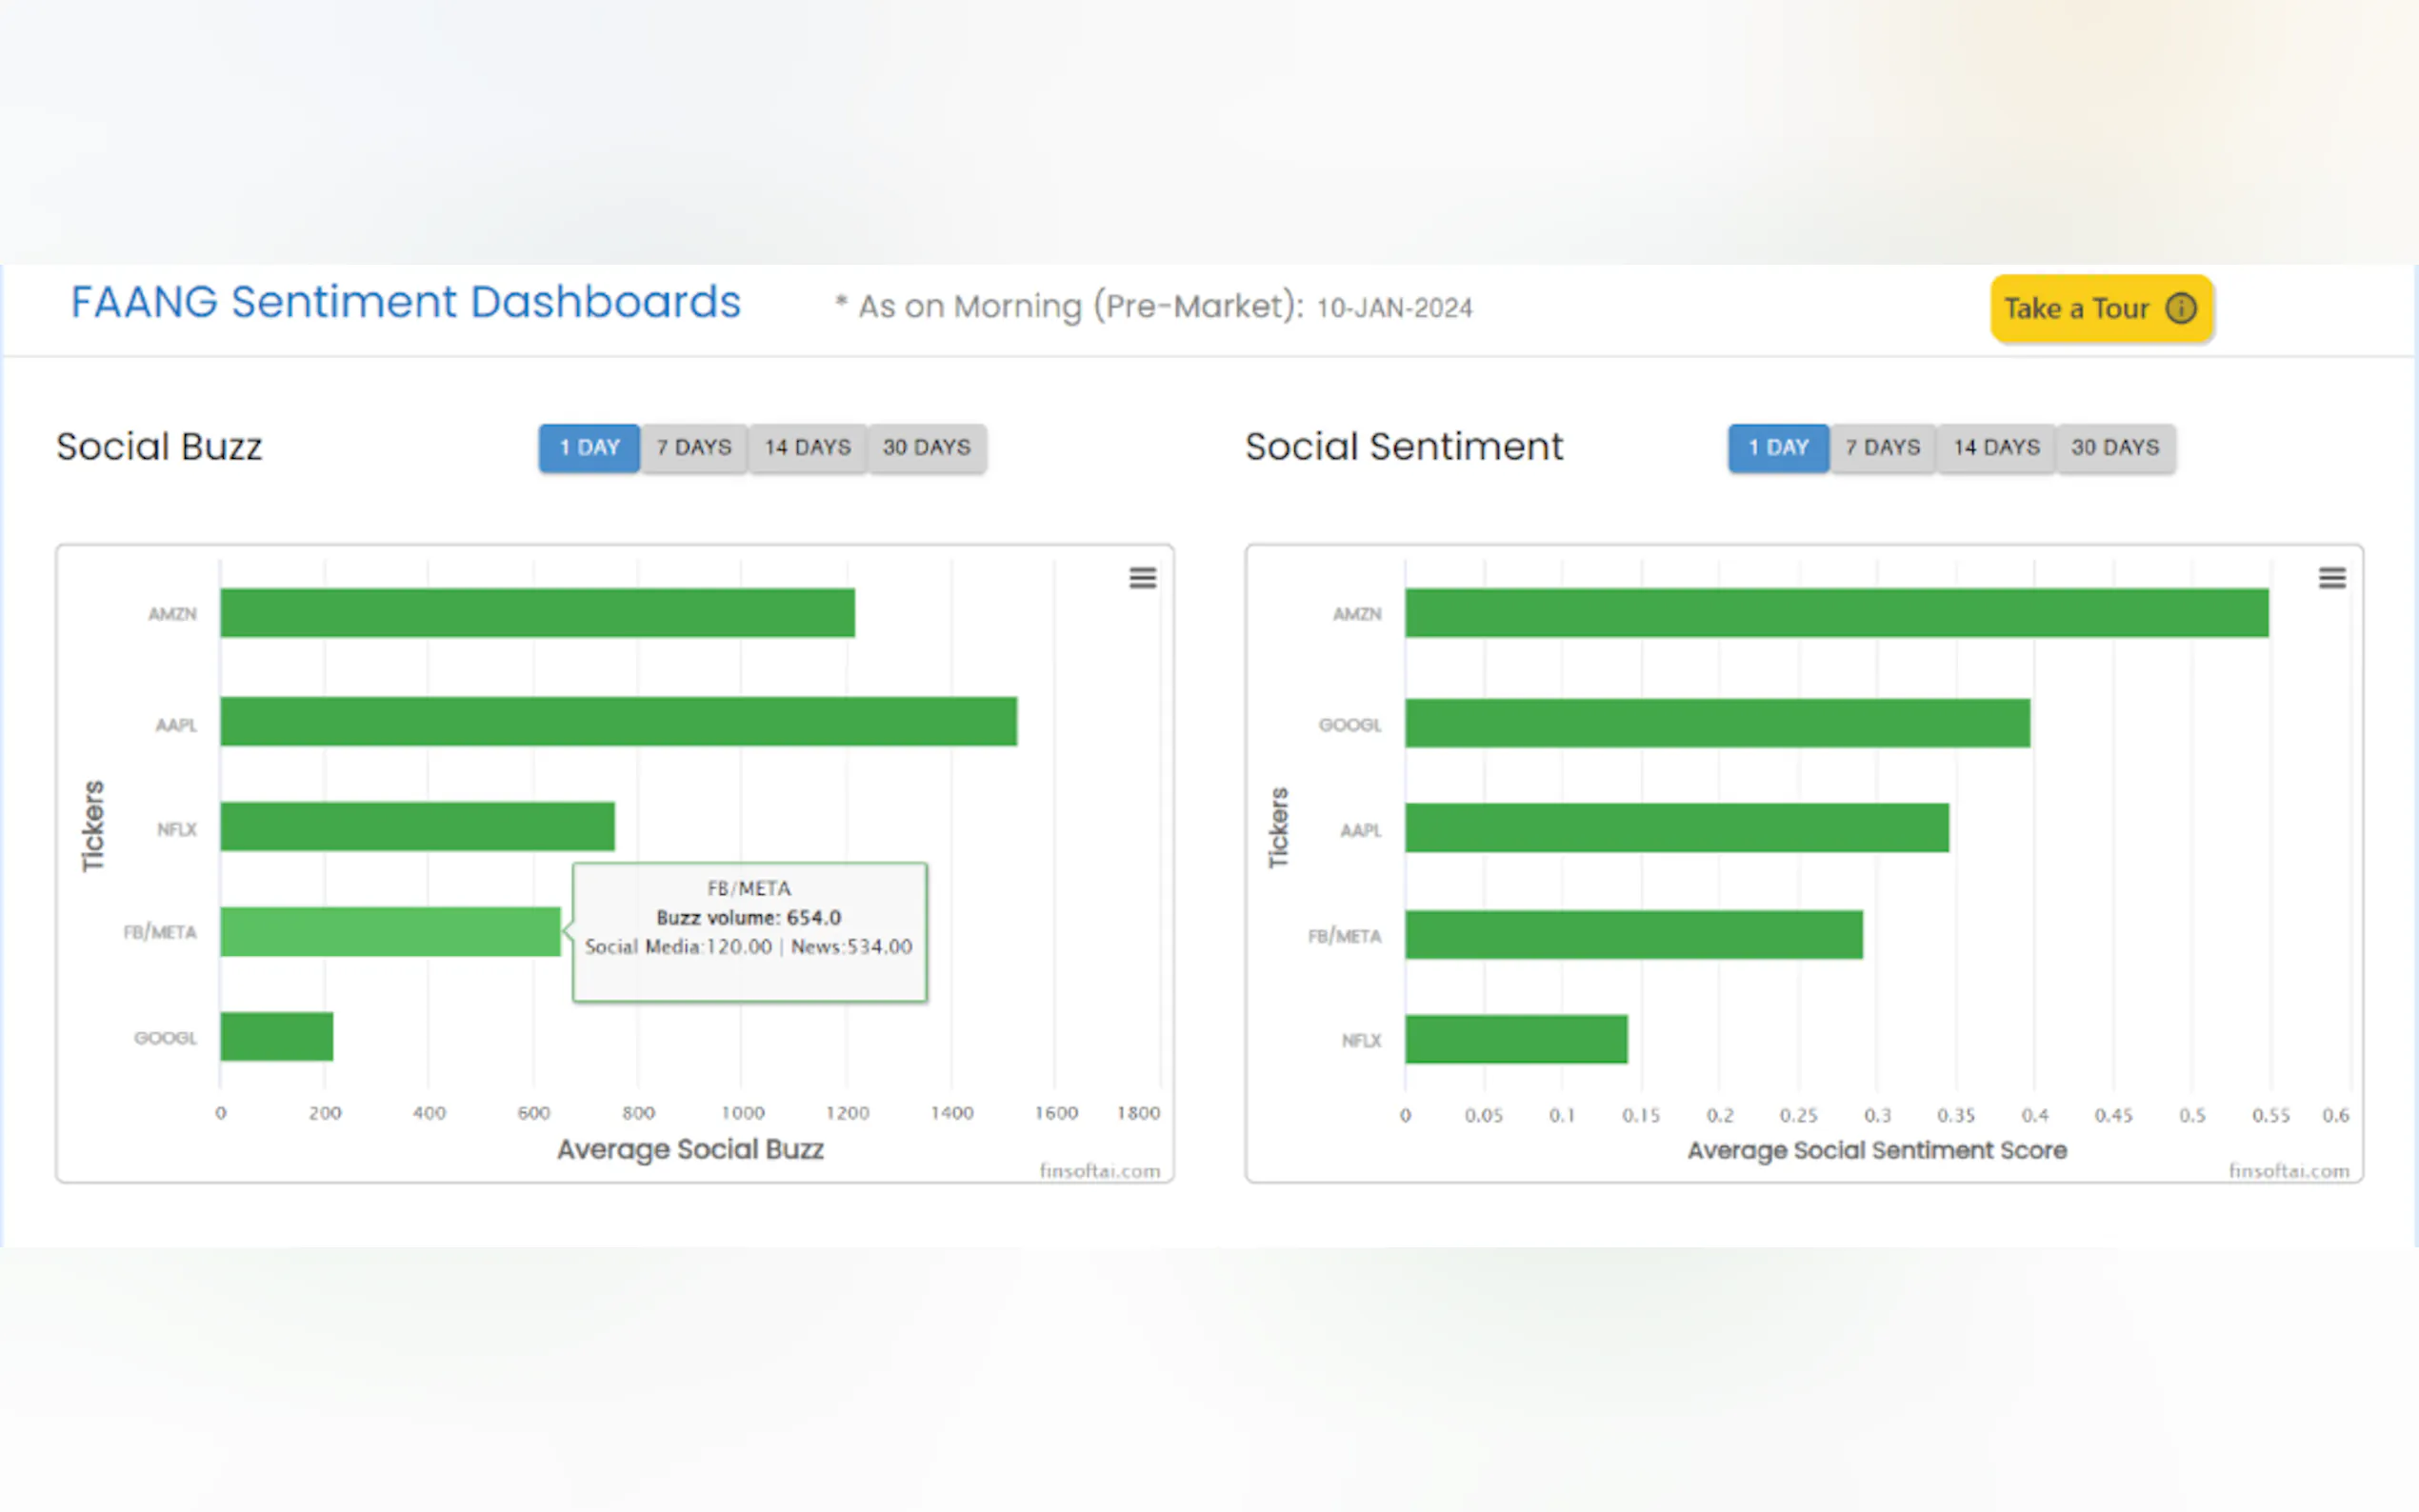Switch Social Buzz to 14 DAYS
Image resolution: width=2419 pixels, height=1512 pixels.
click(807, 447)
